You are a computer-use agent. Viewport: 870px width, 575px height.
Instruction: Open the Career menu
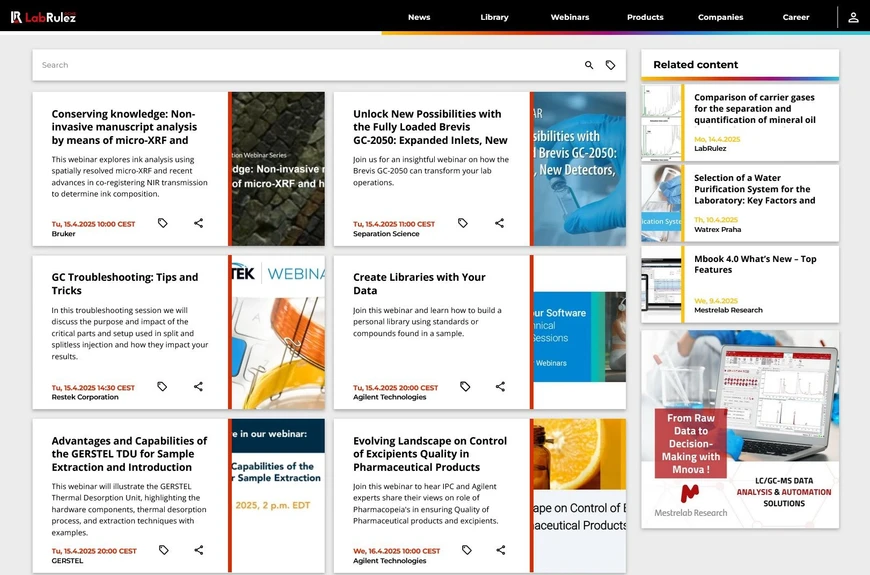[796, 17]
